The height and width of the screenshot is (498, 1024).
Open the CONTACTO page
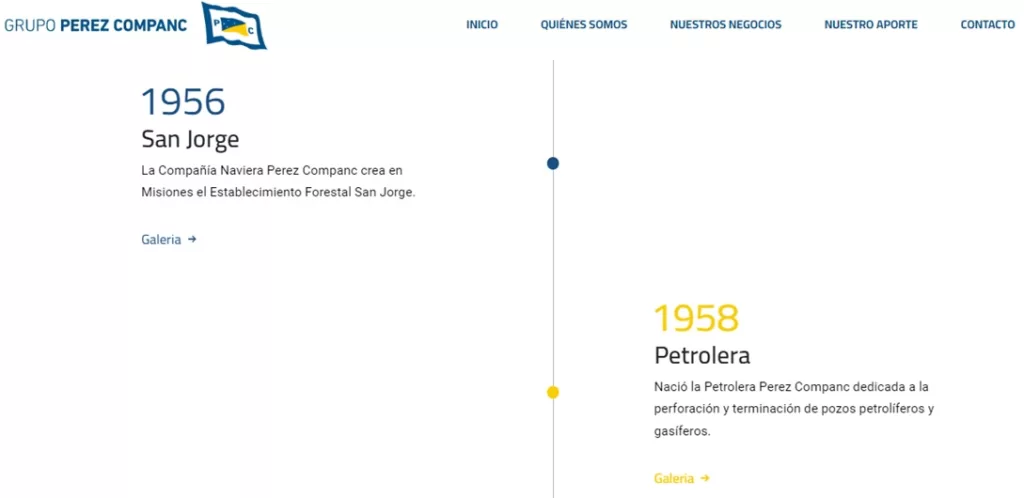tap(987, 25)
